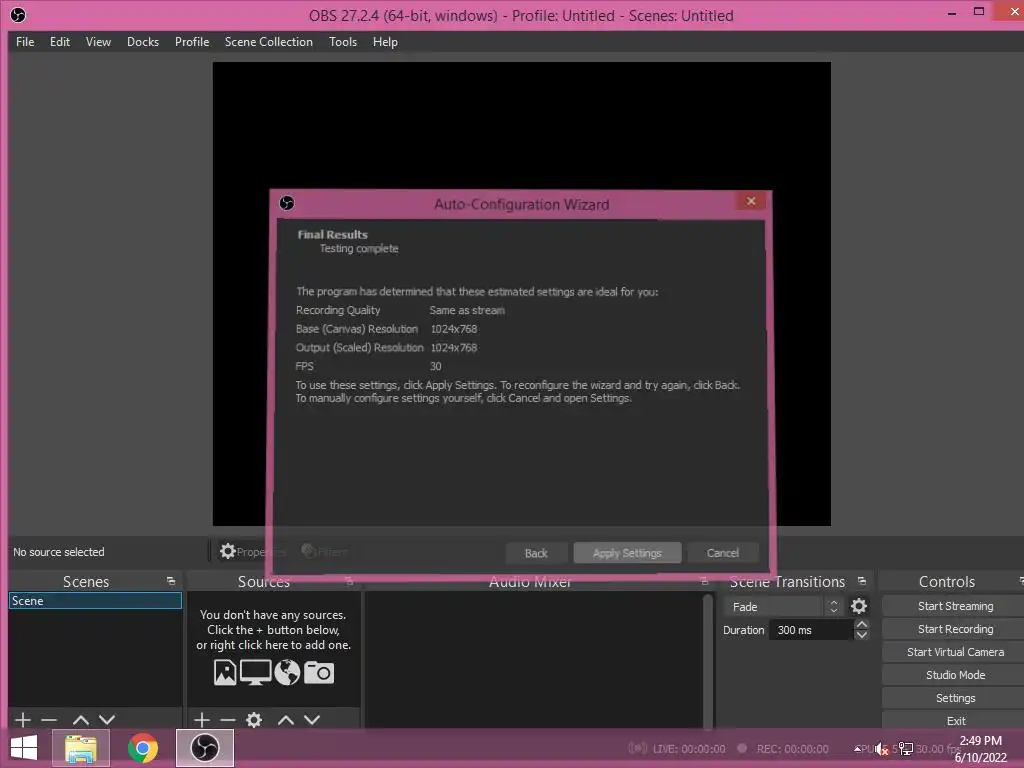Screen dimensions: 1024x768
Task: Click the network tray icon
Action: point(906,749)
